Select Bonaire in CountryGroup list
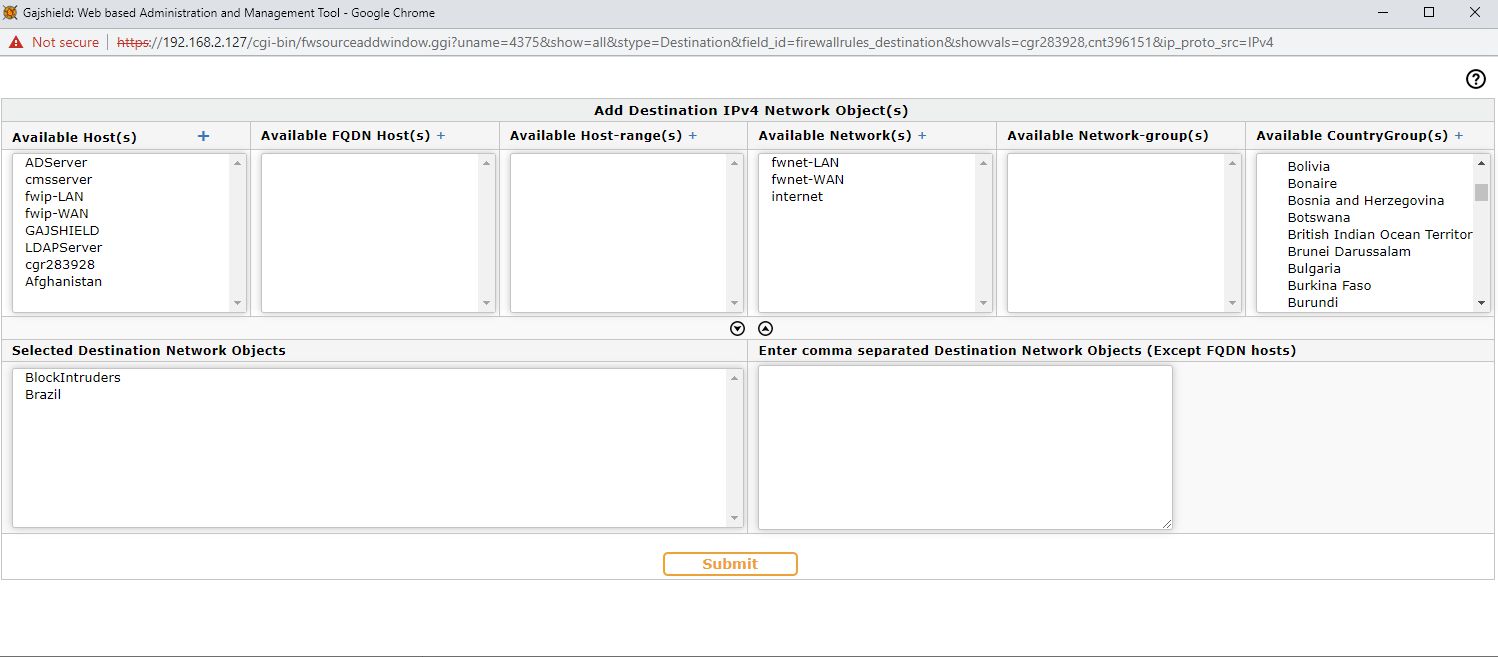The image size is (1498, 657). [1312, 183]
